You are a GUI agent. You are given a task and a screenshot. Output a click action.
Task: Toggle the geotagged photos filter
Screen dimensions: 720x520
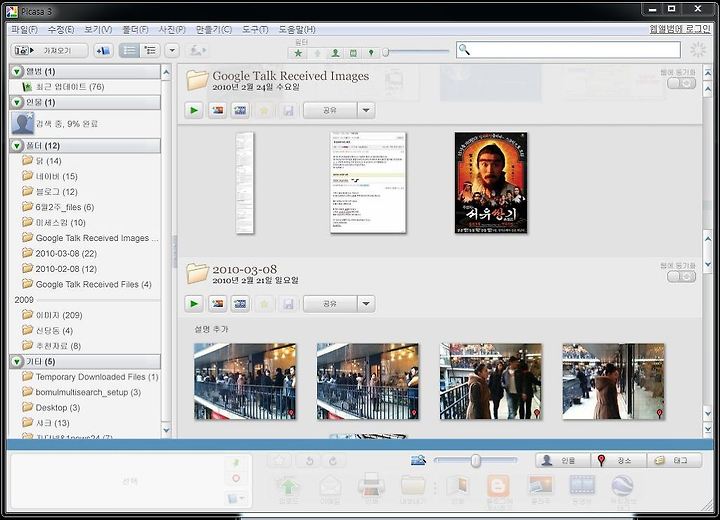point(371,53)
